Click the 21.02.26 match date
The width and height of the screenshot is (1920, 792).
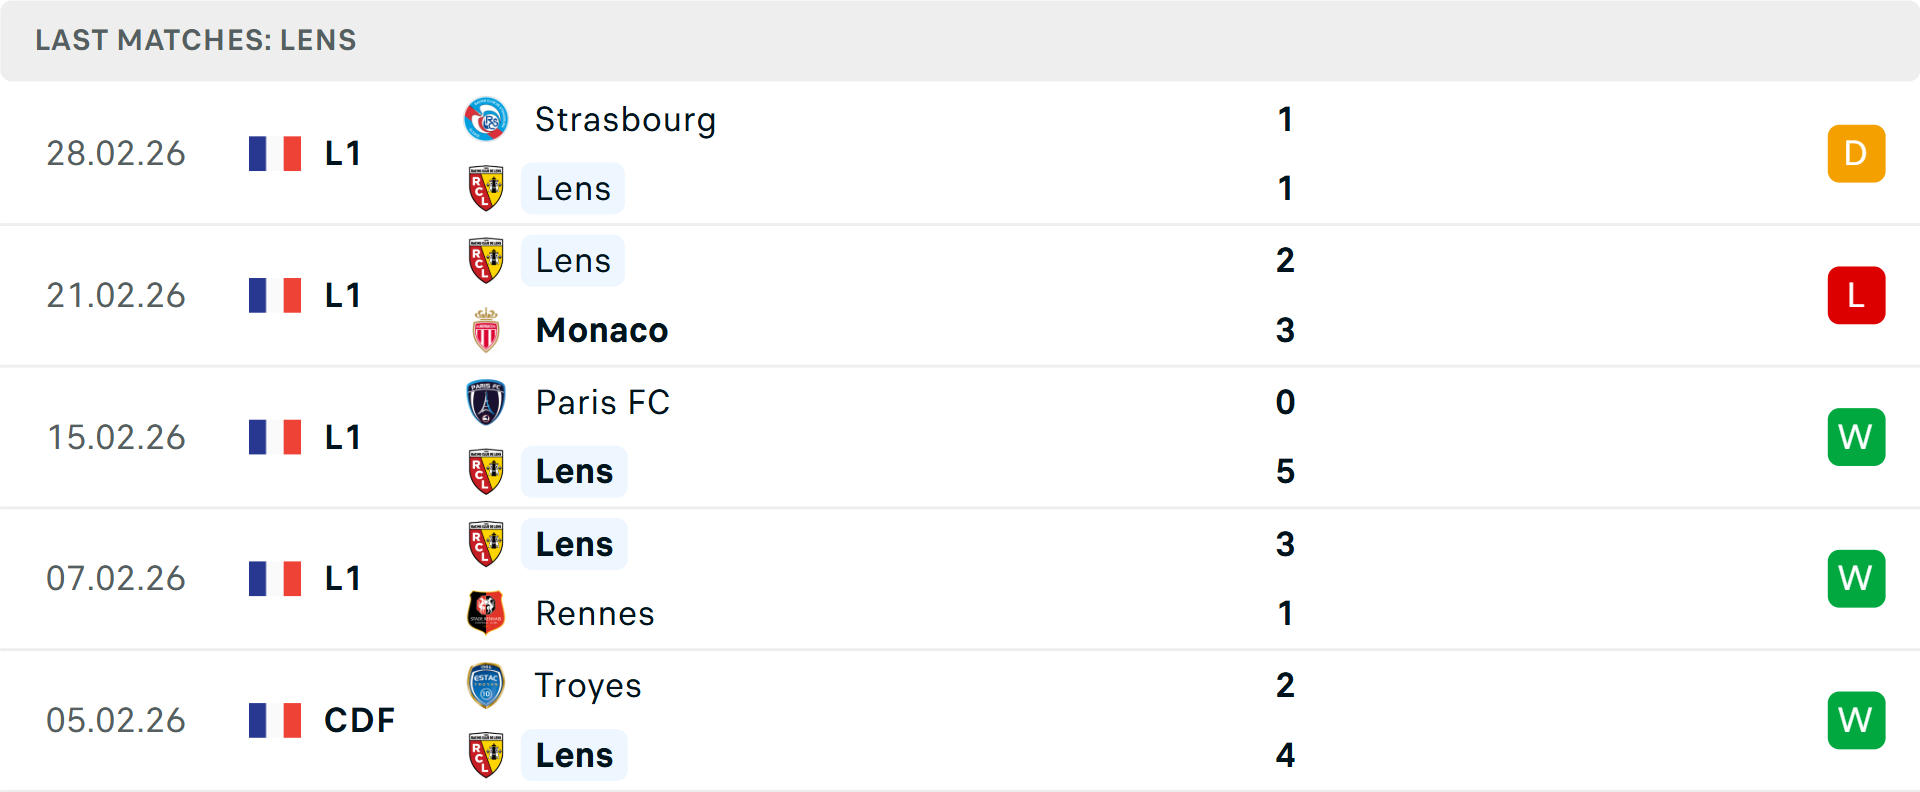[x=116, y=295]
